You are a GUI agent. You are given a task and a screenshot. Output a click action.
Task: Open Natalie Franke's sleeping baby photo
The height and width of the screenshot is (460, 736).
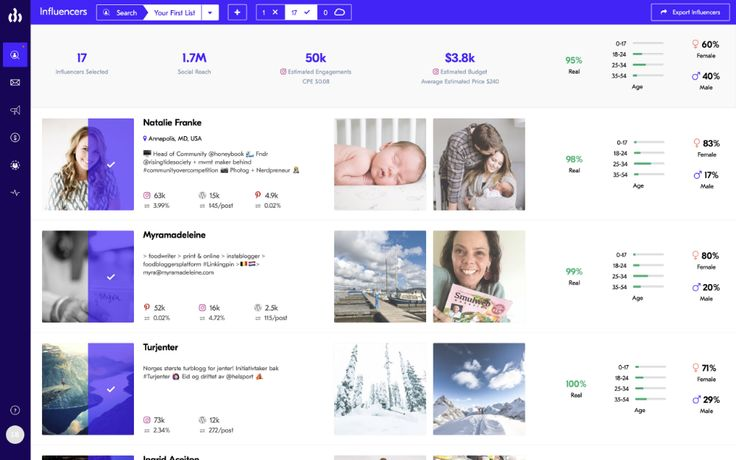380,164
